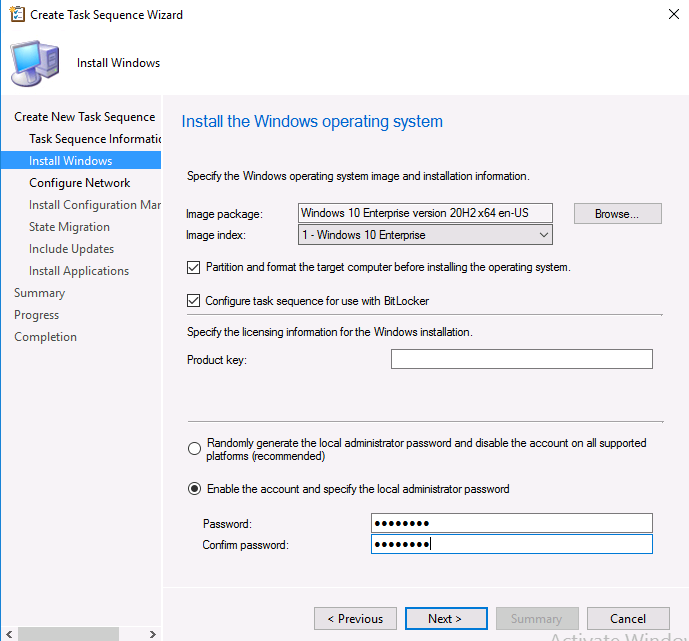Select Install Windows step in sidebar

point(81,160)
